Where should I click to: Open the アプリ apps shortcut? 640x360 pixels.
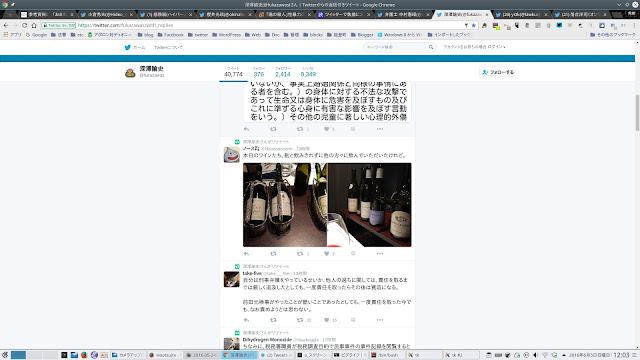(12, 35)
